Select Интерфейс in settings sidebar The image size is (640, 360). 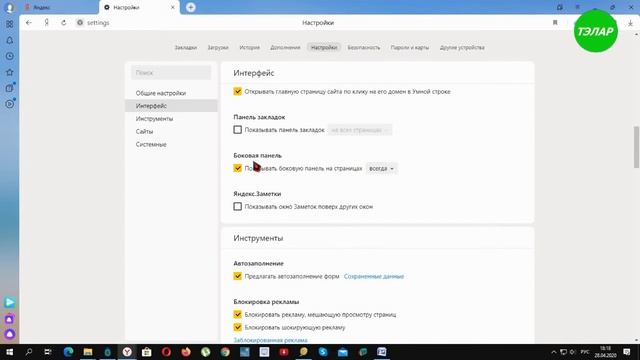tap(171, 106)
